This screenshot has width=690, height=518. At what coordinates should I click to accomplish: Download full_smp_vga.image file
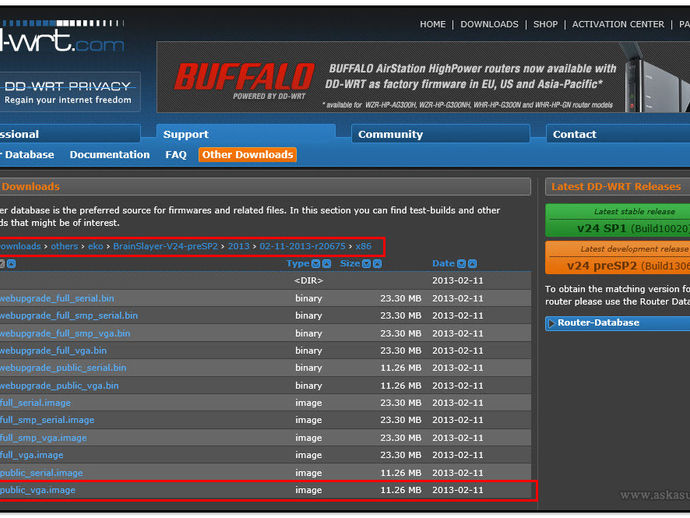44,438
